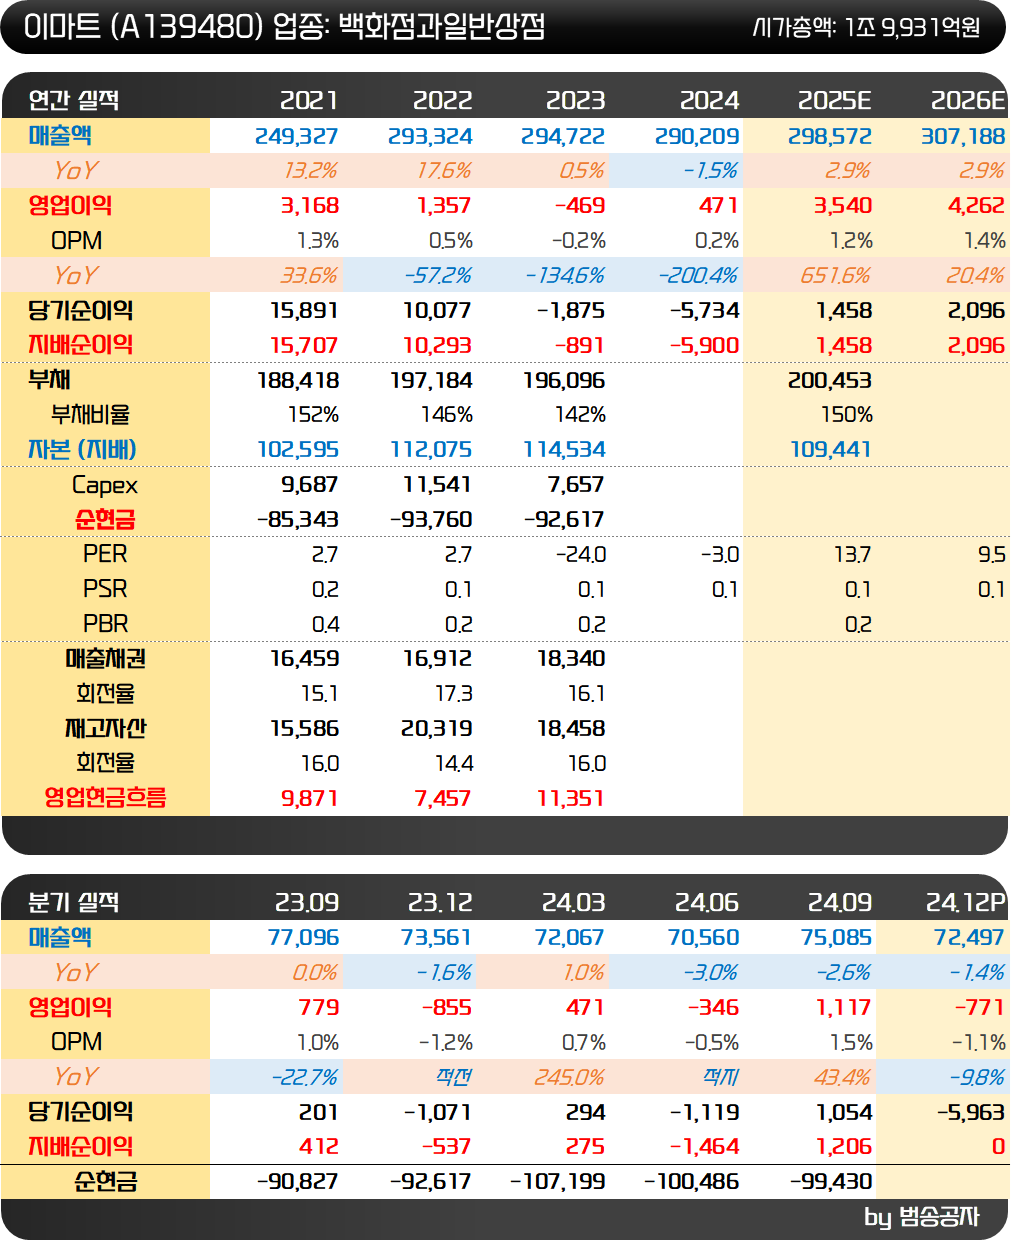Select the quarterly OPM value -1.1%
Image resolution: width=1011 pixels, height=1240 pixels.
point(978,1042)
